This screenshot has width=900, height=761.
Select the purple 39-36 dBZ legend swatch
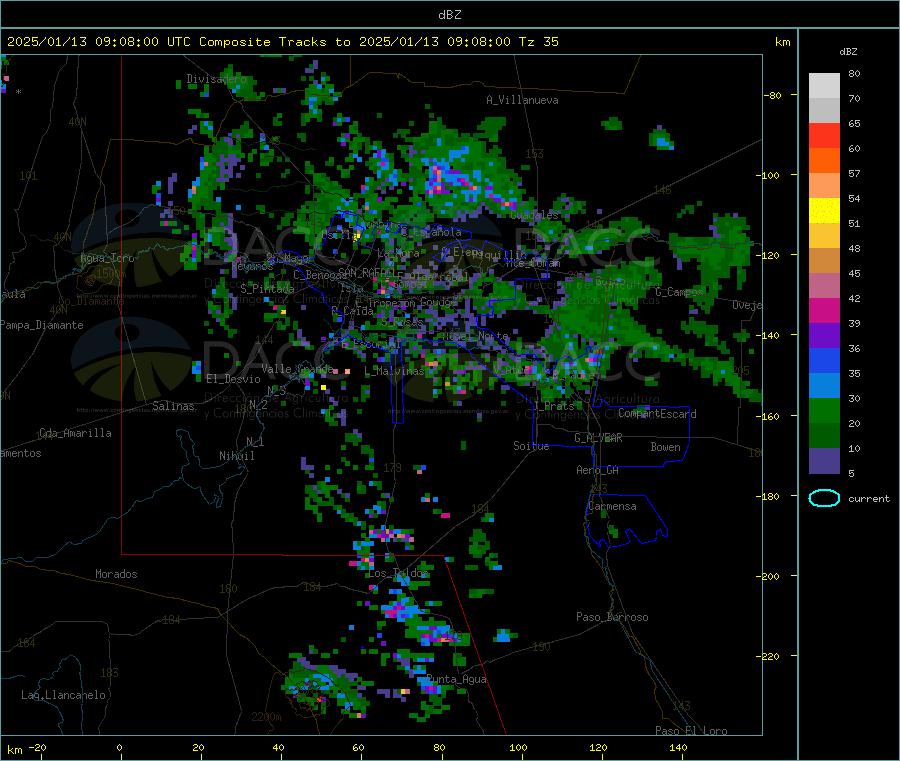coord(824,336)
